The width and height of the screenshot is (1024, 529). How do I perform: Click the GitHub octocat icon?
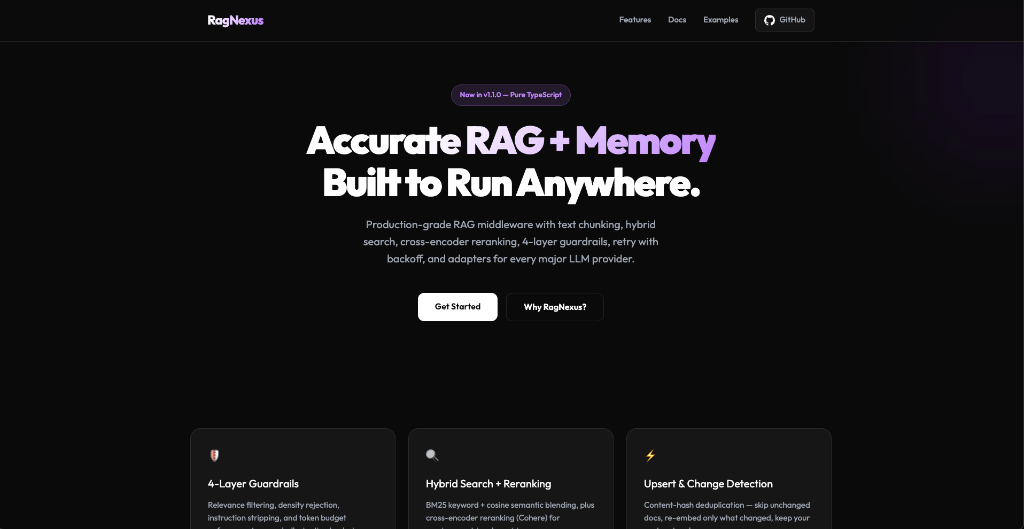[x=769, y=20]
